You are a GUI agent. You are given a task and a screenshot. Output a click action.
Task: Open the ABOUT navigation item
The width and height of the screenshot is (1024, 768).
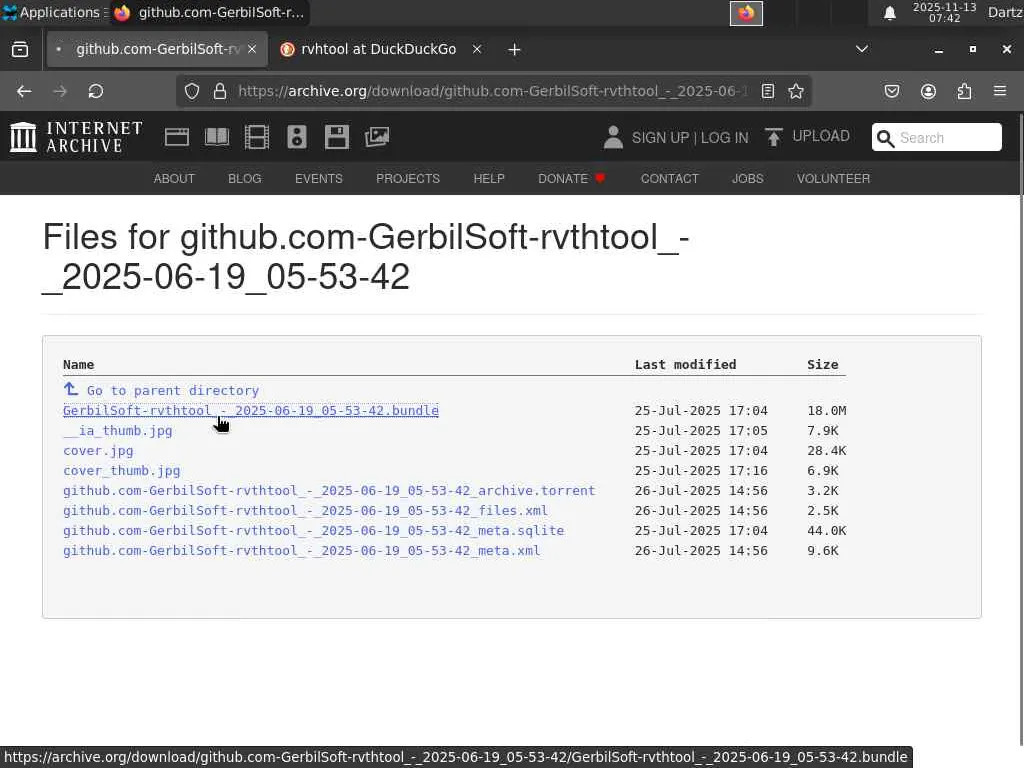click(x=174, y=178)
